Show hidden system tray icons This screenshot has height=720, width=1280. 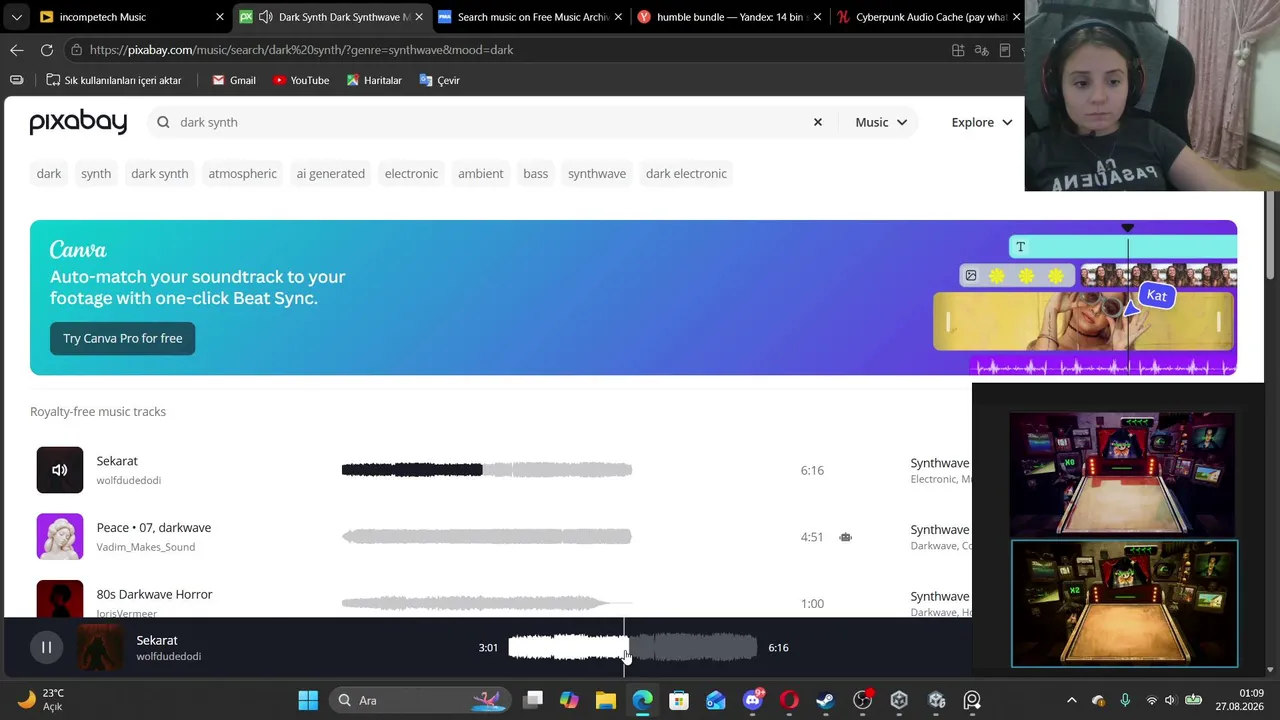(x=1072, y=700)
